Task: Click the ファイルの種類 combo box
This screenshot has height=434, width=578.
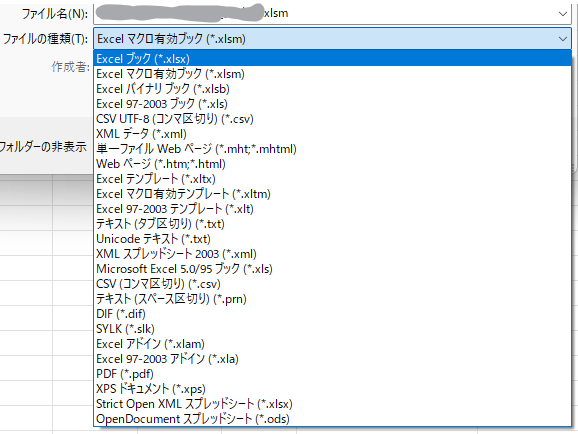Action: (x=332, y=39)
